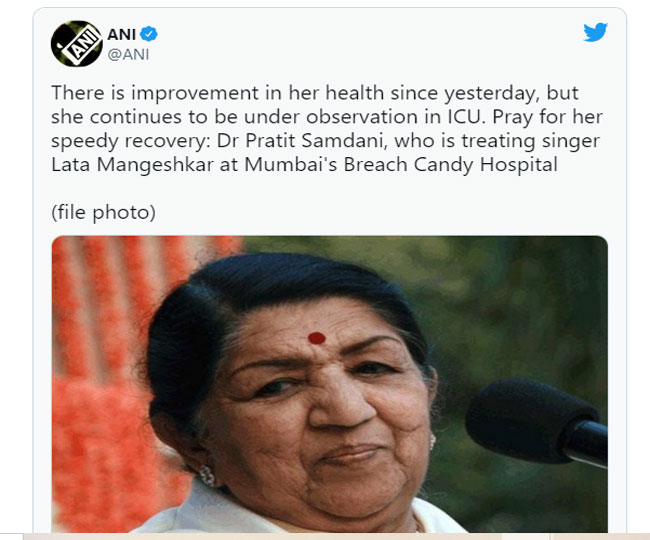Screen dimensions: 650x540
Task: Click the earring shown in the photo
Action: pyautogui.click(x=207, y=475)
